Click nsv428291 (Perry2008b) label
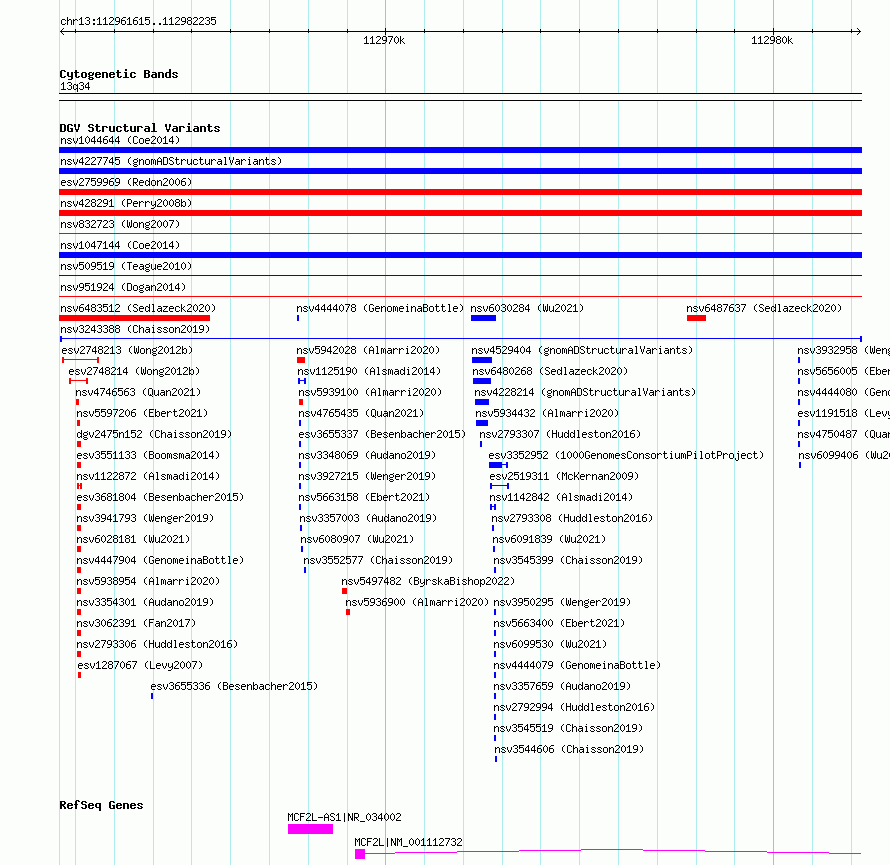Viewport: 890px width, 865px height. point(126,203)
